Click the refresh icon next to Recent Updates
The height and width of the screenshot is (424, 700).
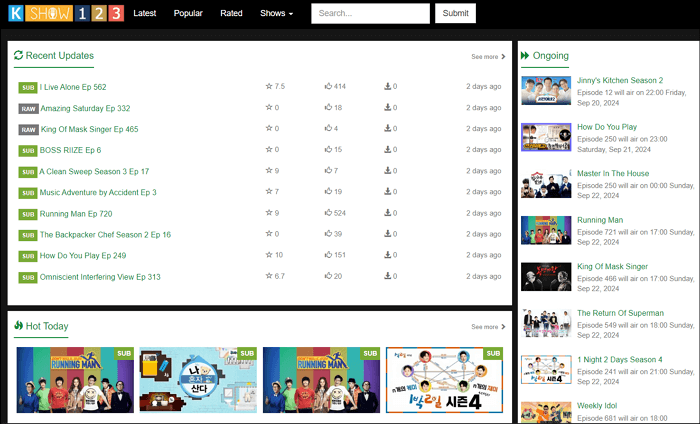click(x=18, y=55)
